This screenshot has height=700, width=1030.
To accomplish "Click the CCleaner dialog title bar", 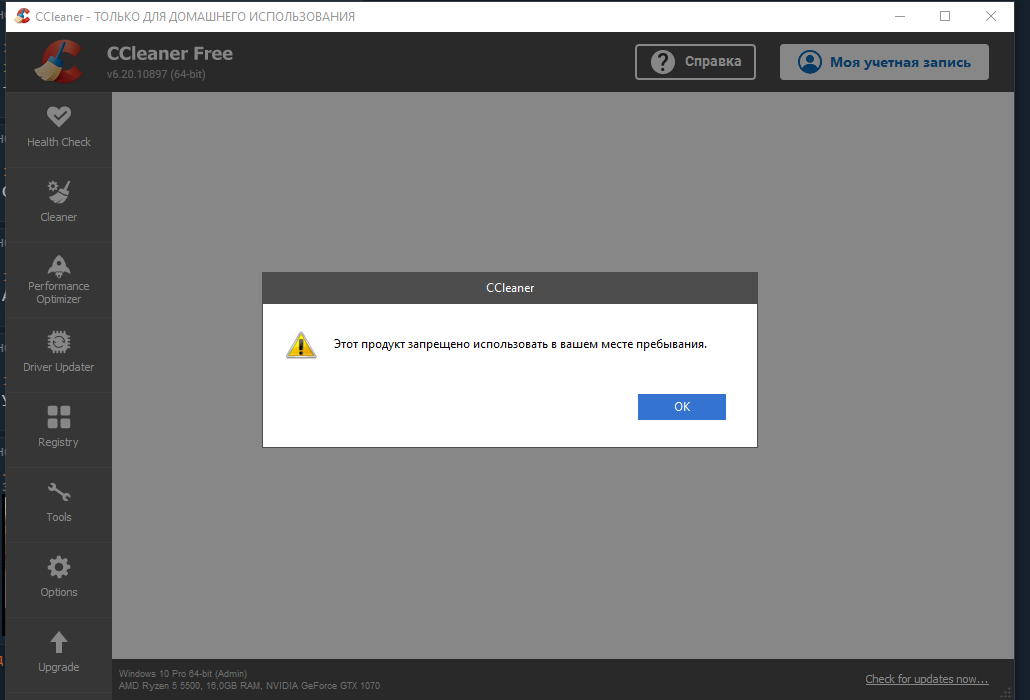I will coord(510,288).
